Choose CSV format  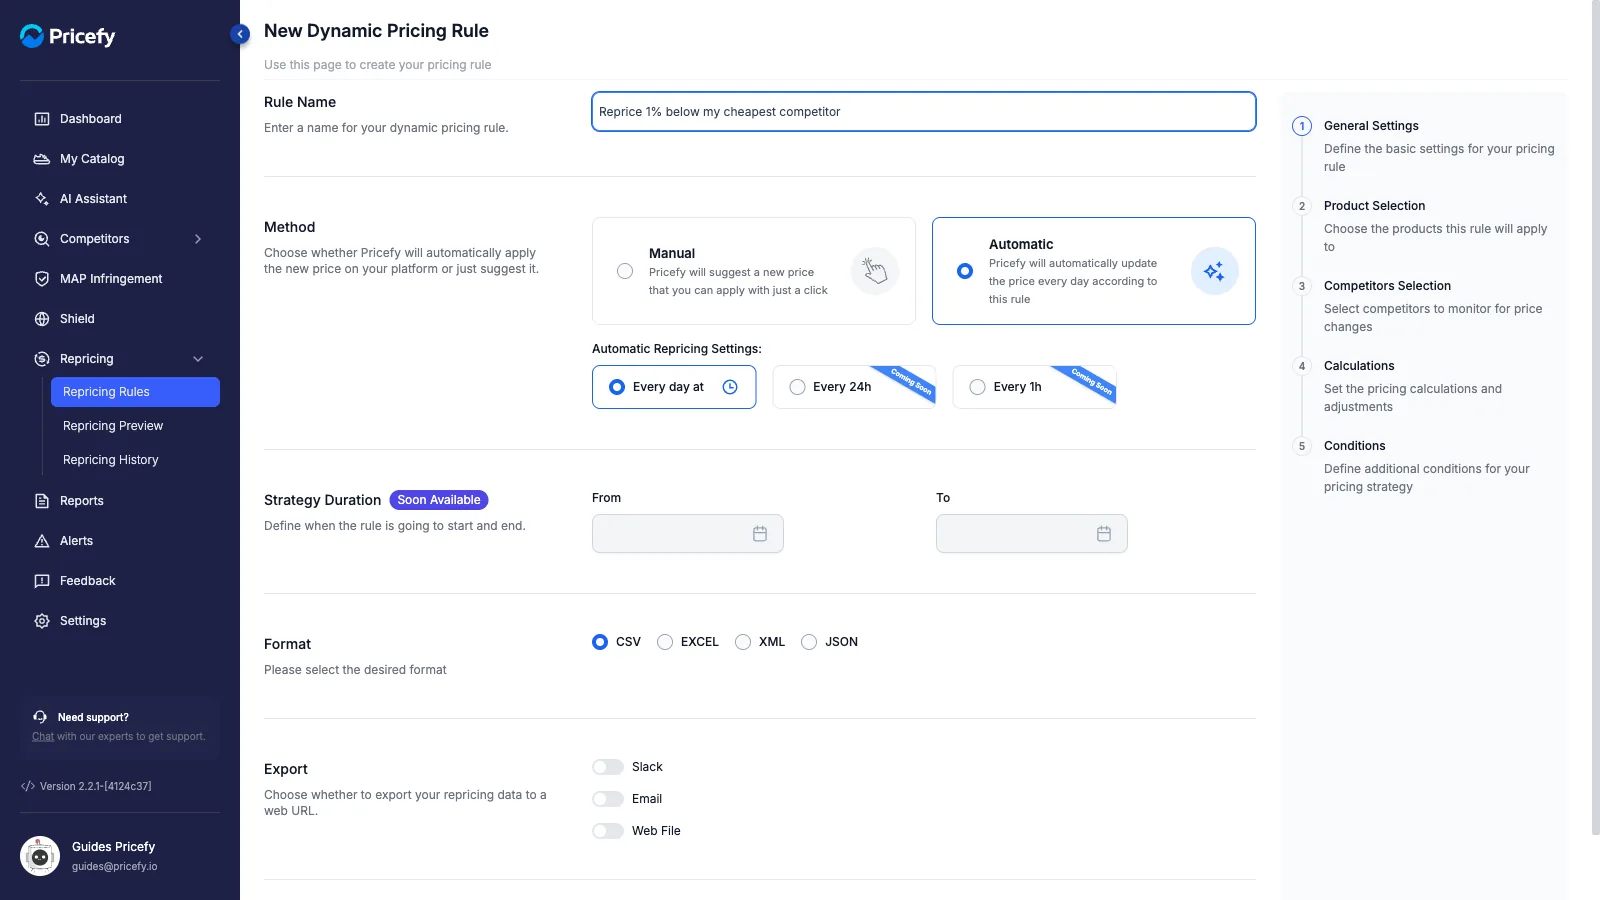click(x=600, y=642)
